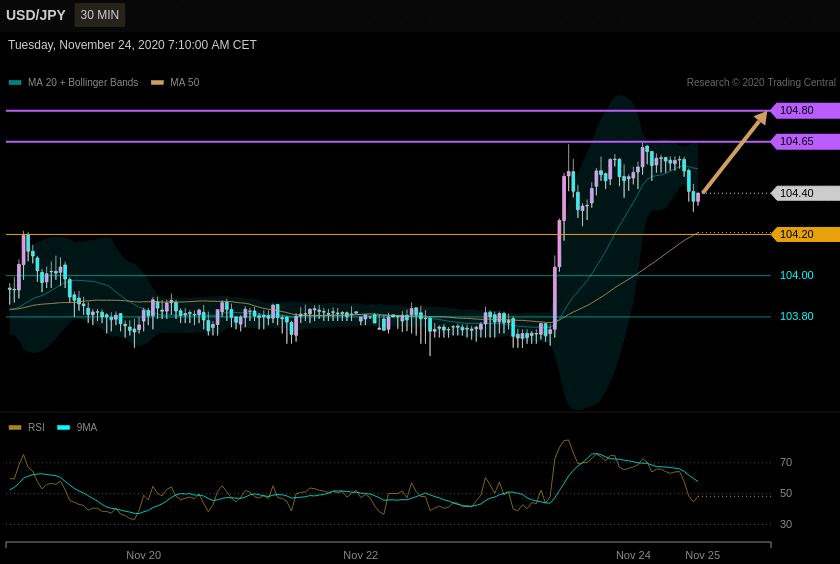Click the chart date and time text
The image size is (840, 564).
pos(132,45)
